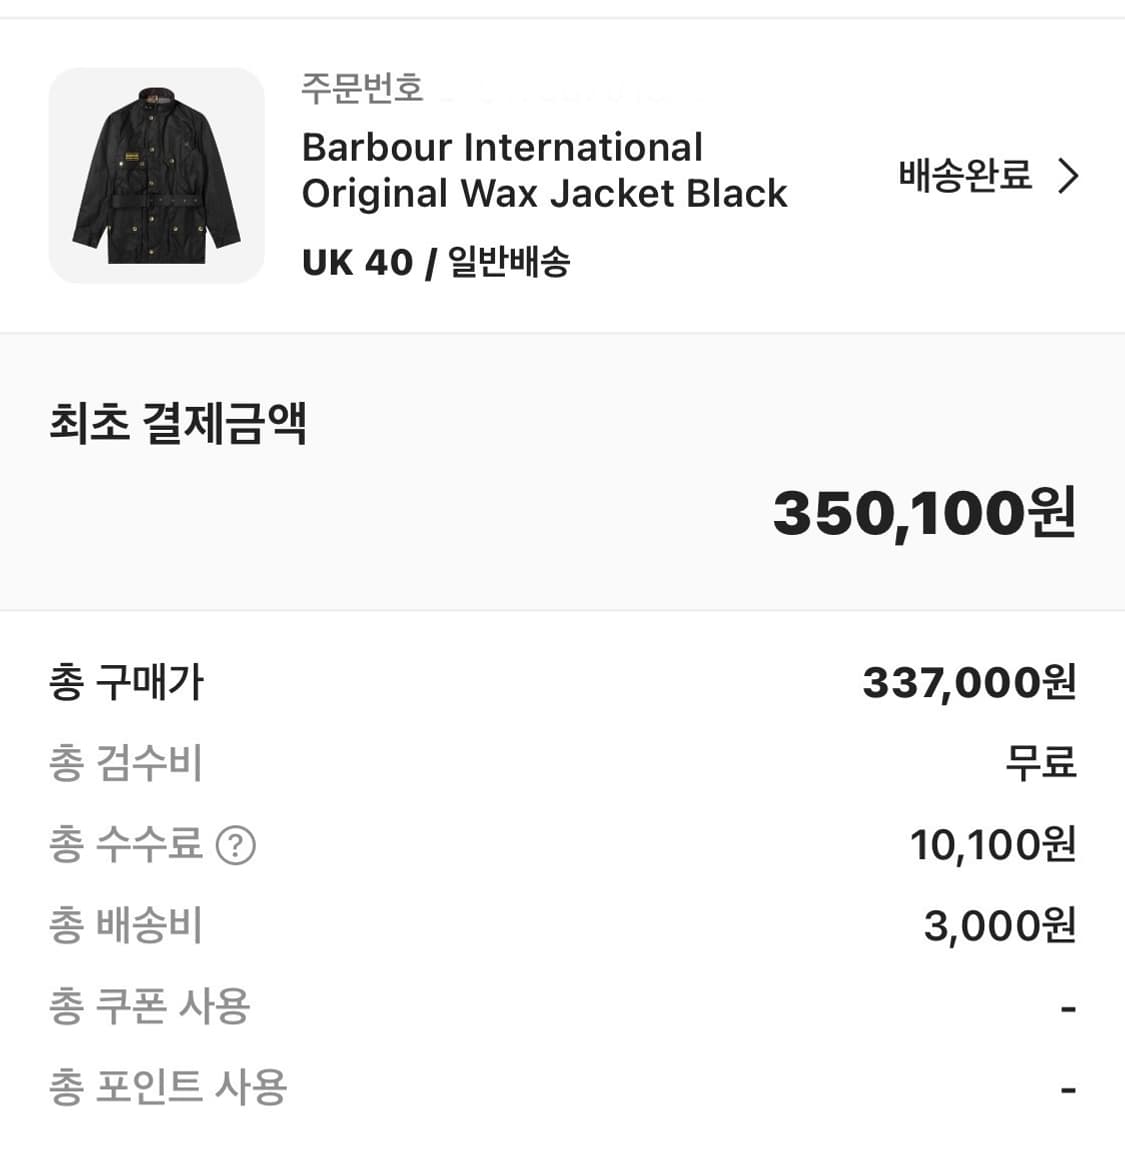Select the 337,000원 purchase price value
The width and height of the screenshot is (1125, 1150).
[968, 683]
